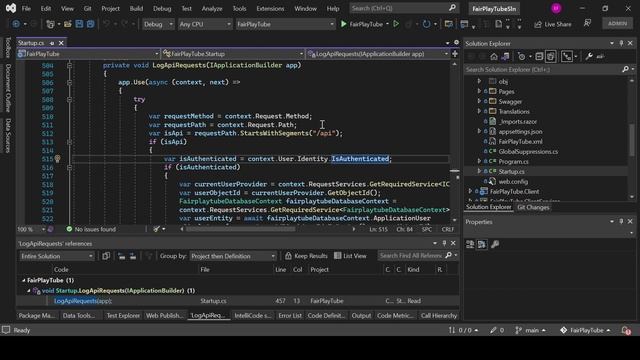
Task: Open Group by Project then Definition dropdown
Action: [x=233, y=256]
